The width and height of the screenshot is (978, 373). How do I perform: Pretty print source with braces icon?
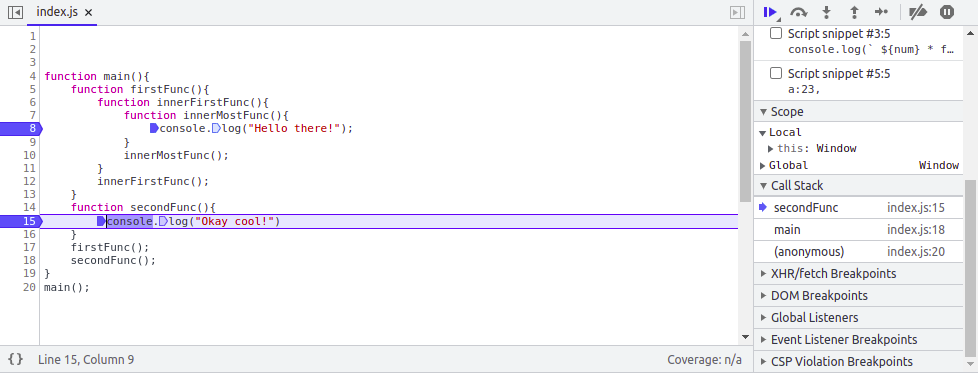click(x=16, y=359)
